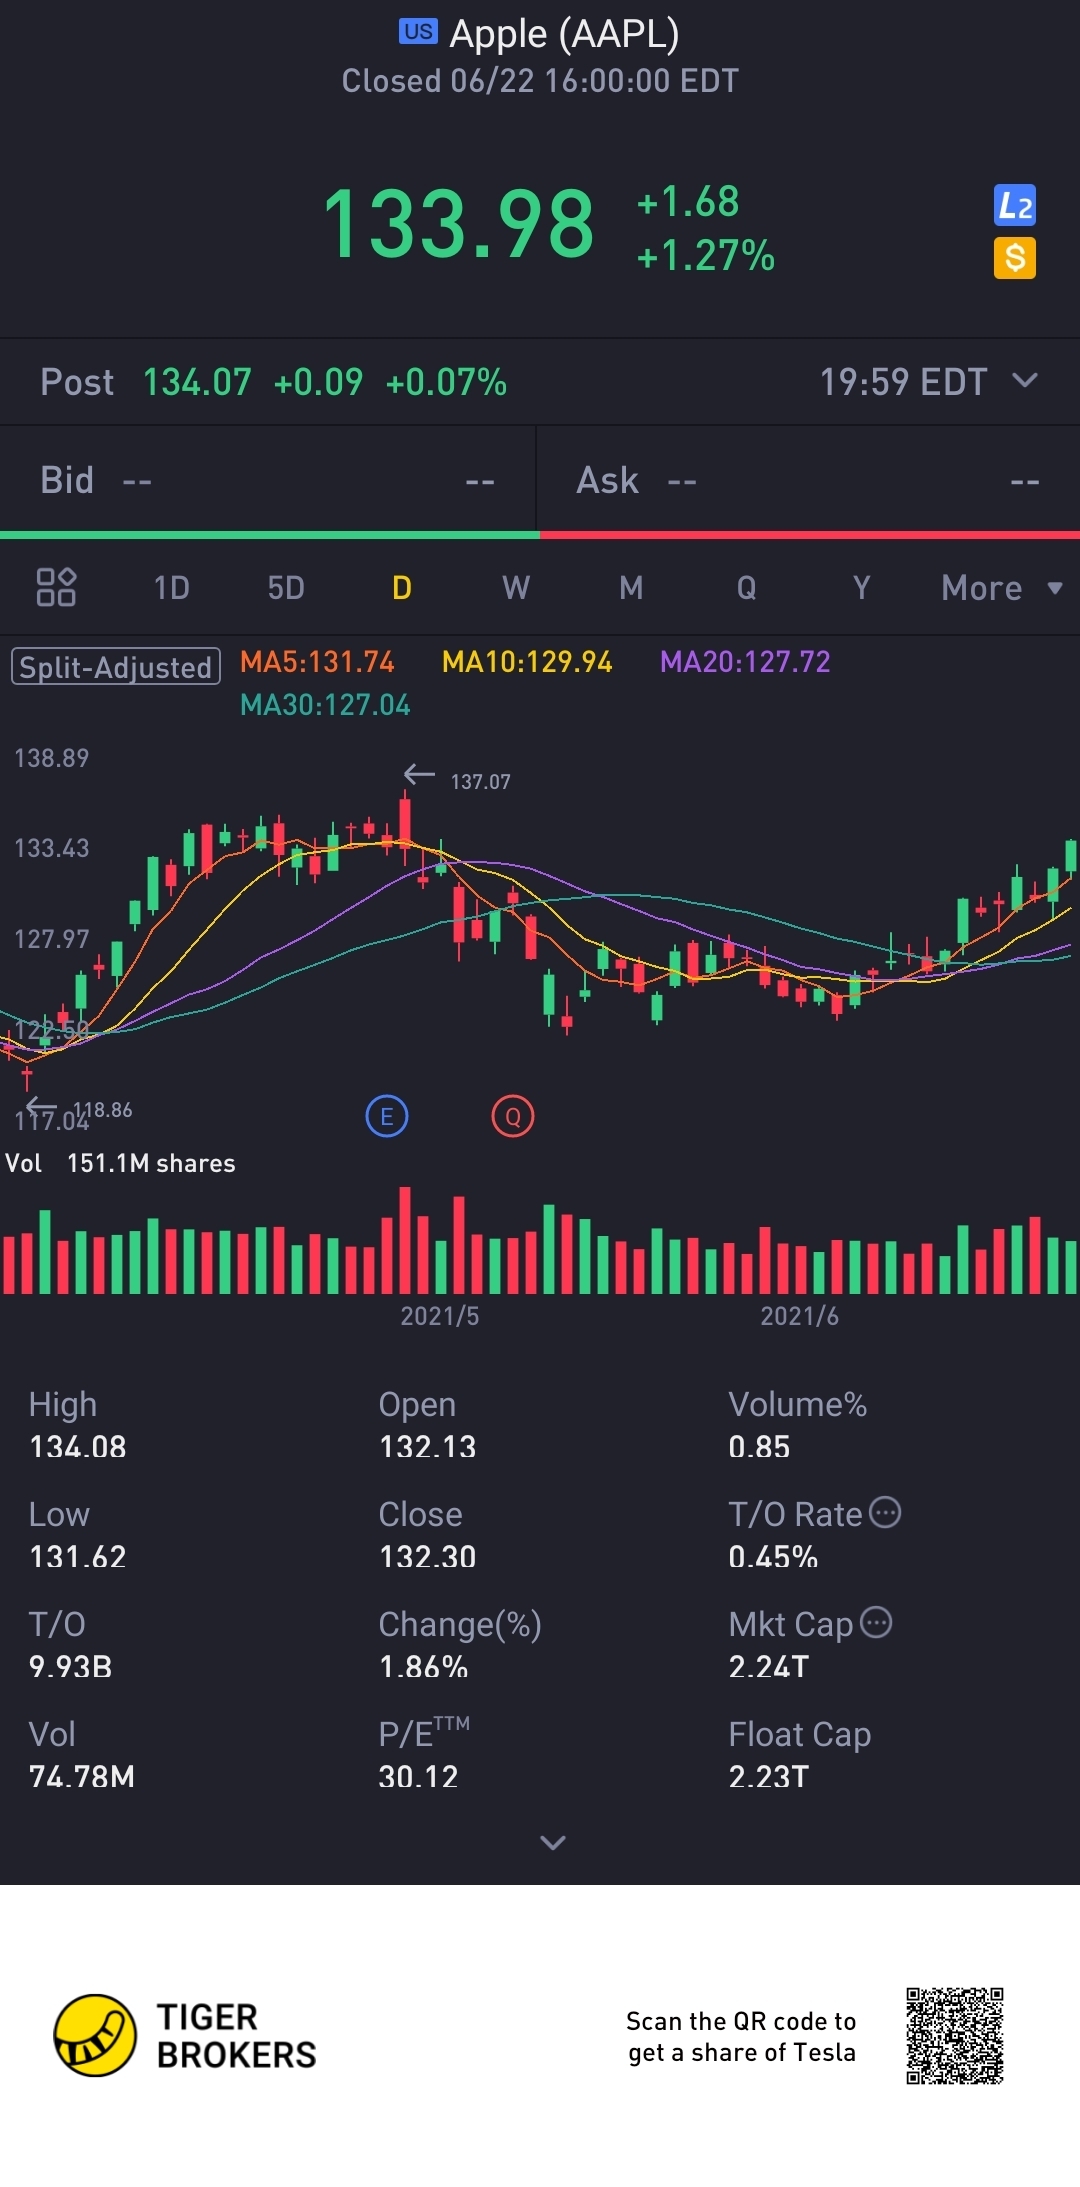Image resolution: width=1080 pixels, height=2187 pixels.
Task: Tap Scan the QR code text
Action: [741, 2036]
